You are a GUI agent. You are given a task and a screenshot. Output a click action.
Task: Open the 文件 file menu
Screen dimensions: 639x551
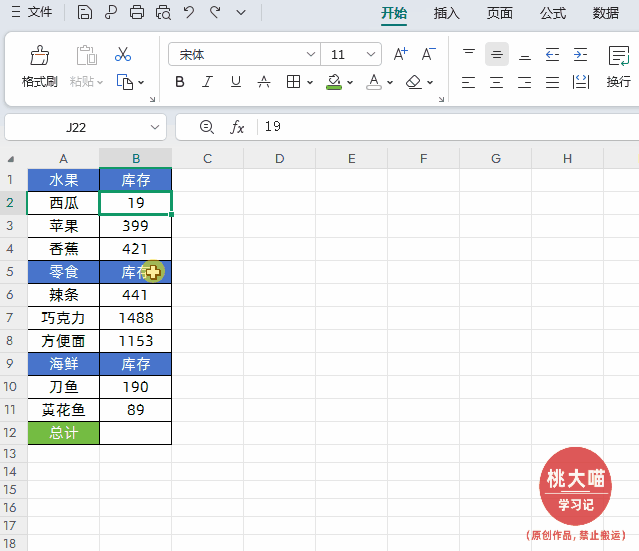[32, 12]
